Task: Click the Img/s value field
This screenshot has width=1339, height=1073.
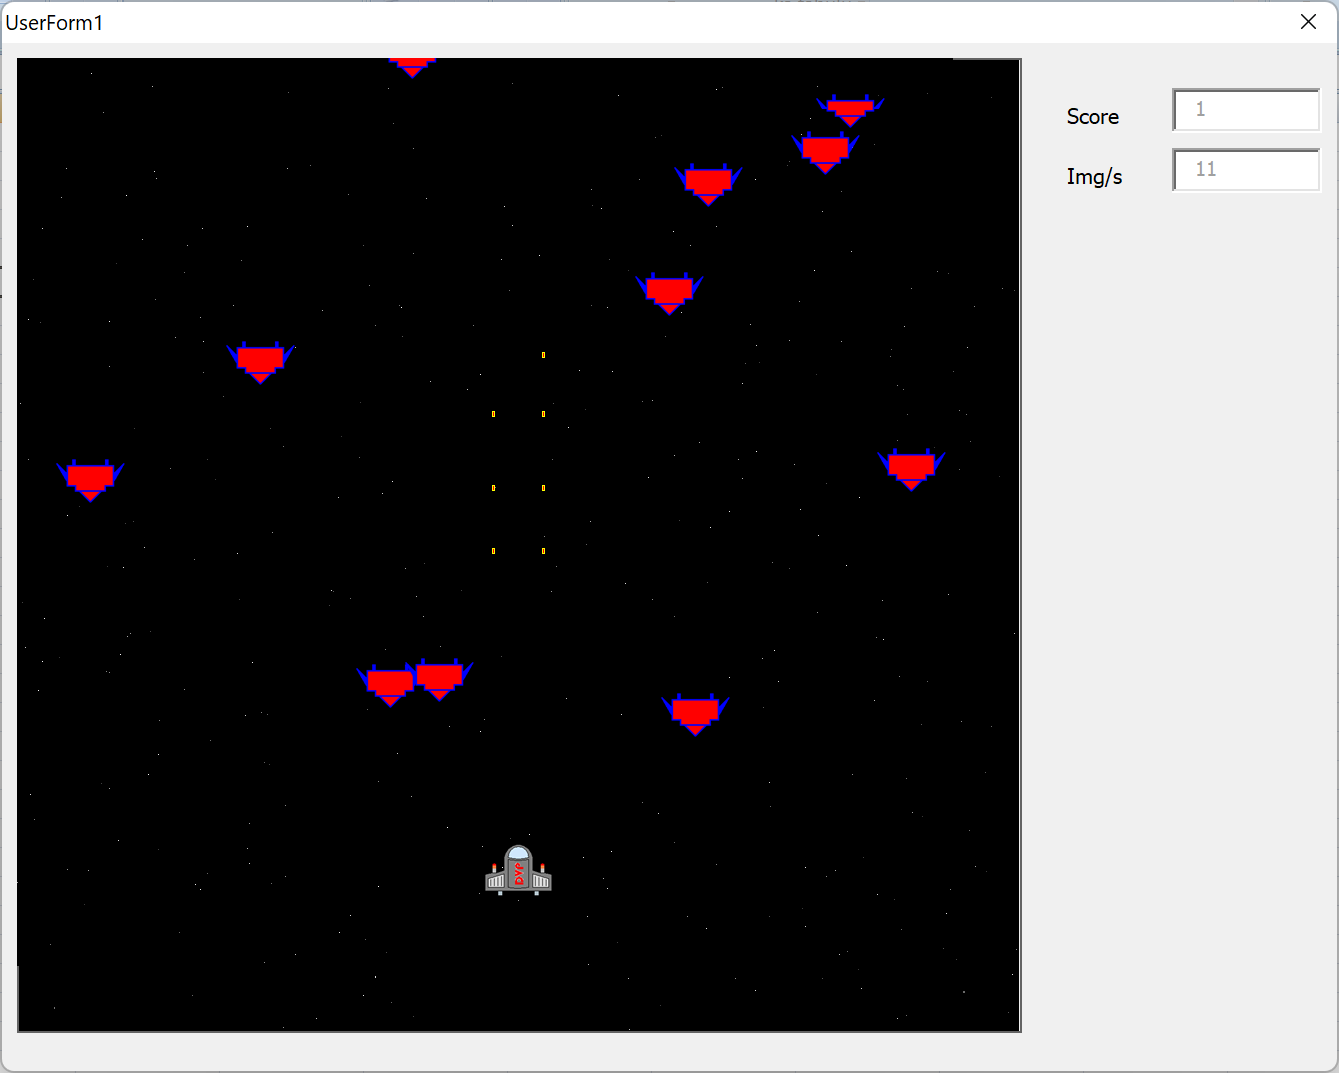Action: coord(1246,170)
